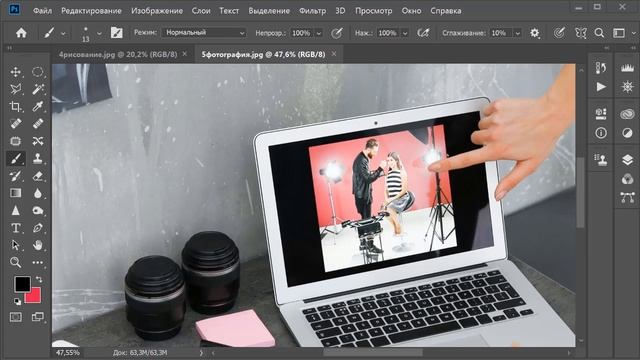Open the History panel icon
640x360 pixels.
point(601,68)
